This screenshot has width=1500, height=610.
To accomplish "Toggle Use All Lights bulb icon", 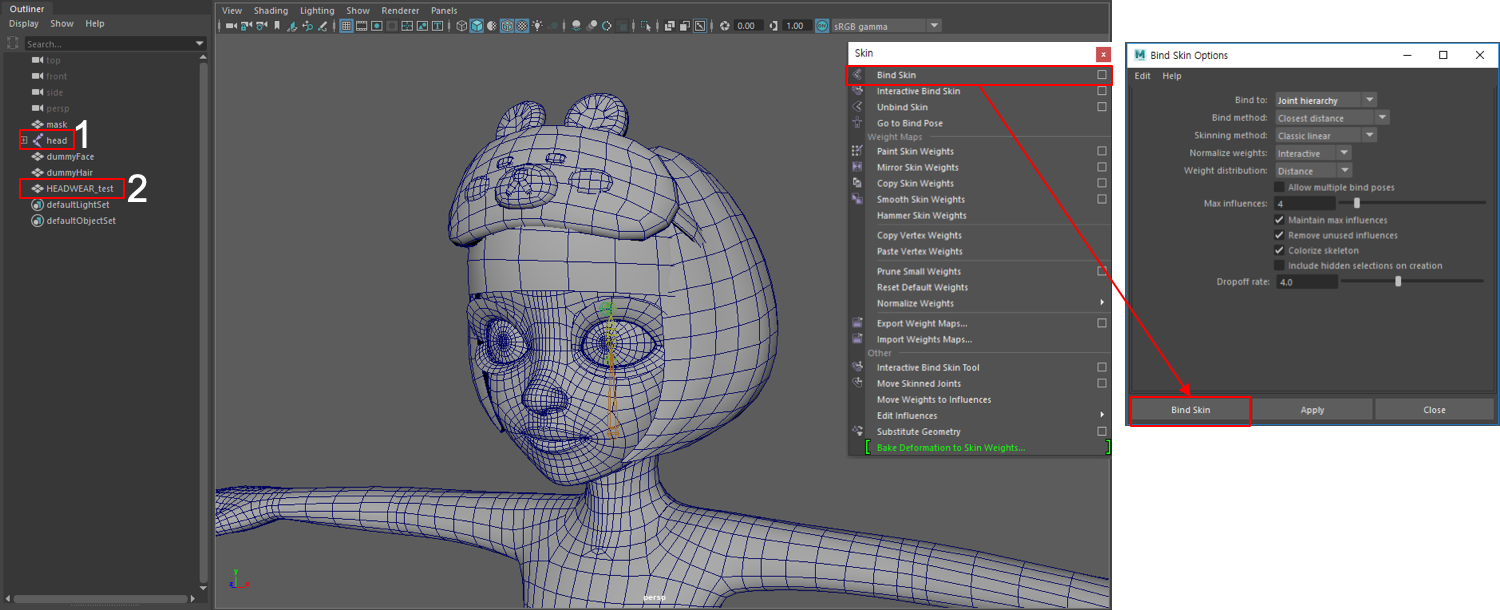I will (x=538, y=26).
